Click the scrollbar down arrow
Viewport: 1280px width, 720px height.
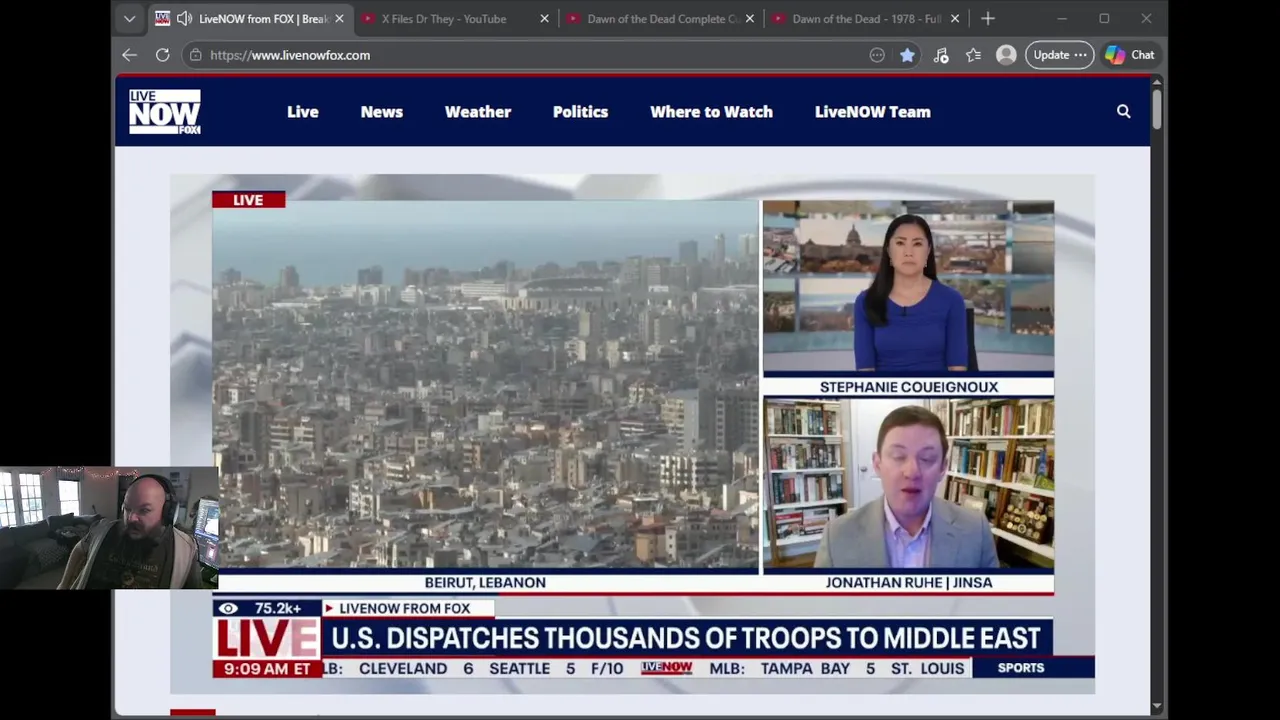pos(1157,707)
